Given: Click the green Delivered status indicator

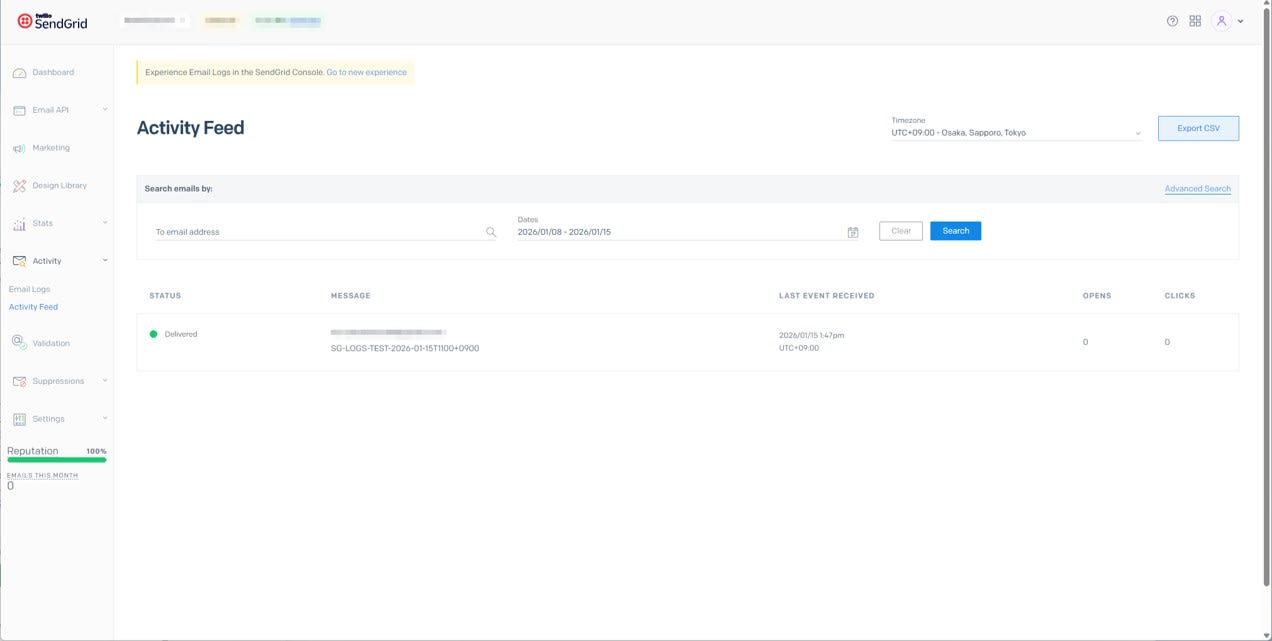Looking at the screenshot, I should (x=152, y=334).
